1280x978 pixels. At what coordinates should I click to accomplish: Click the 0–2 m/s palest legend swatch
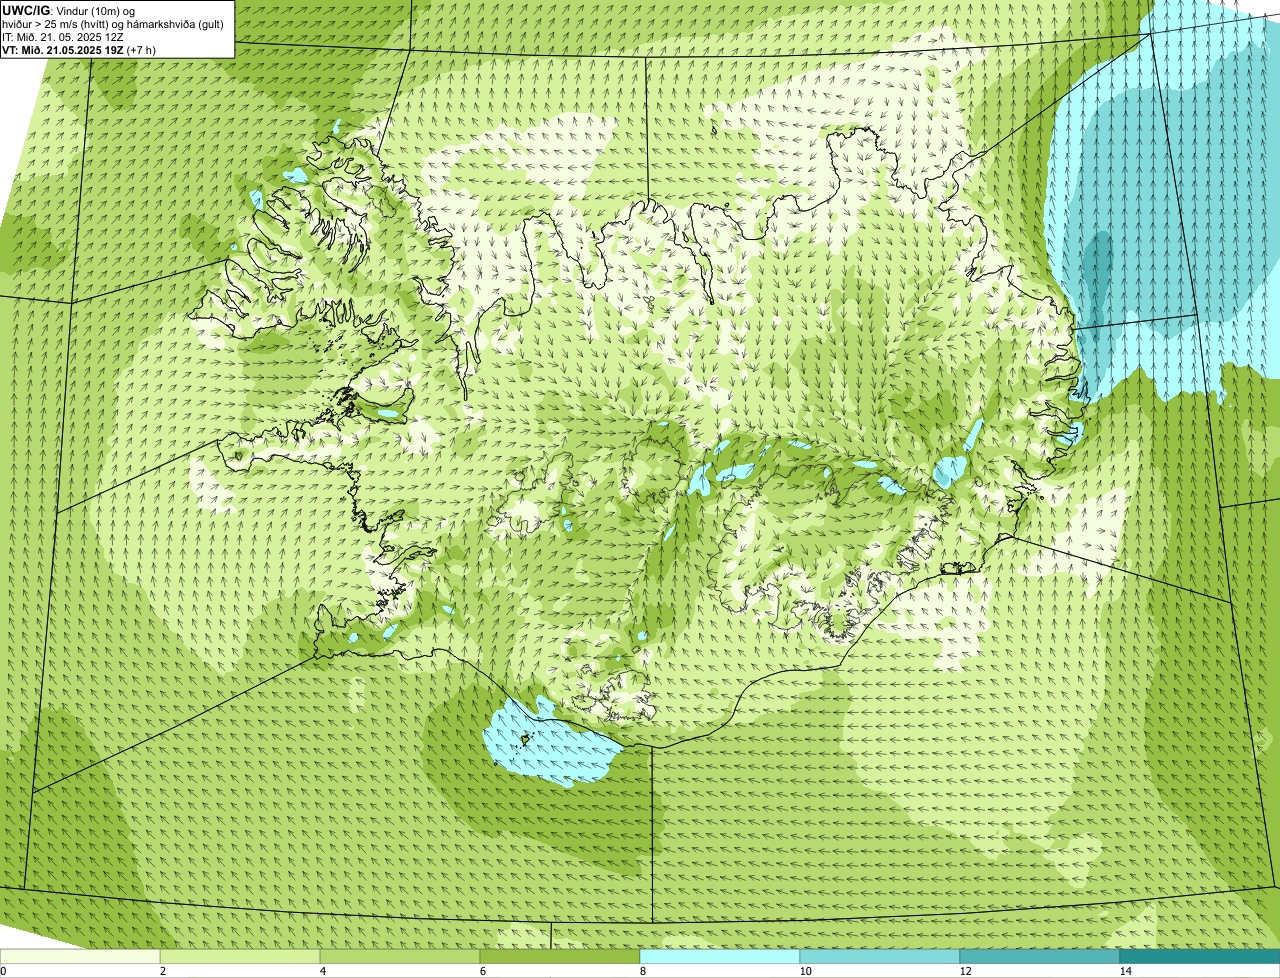80,956
